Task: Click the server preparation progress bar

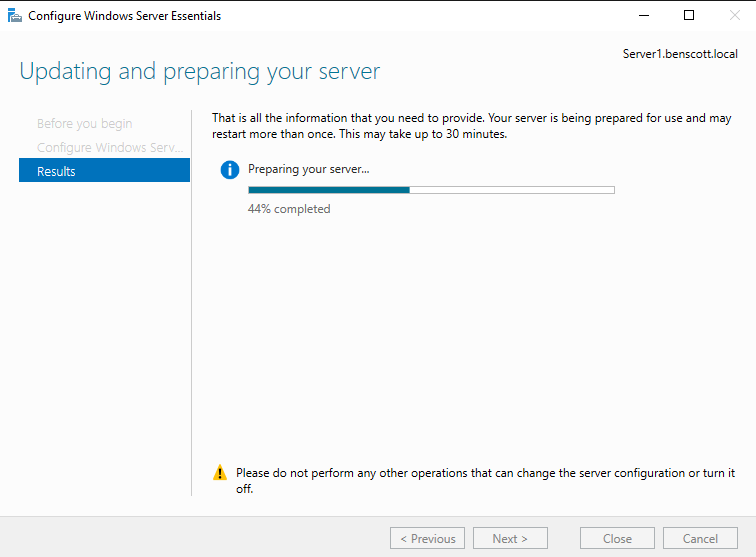Action: (431, 190)
